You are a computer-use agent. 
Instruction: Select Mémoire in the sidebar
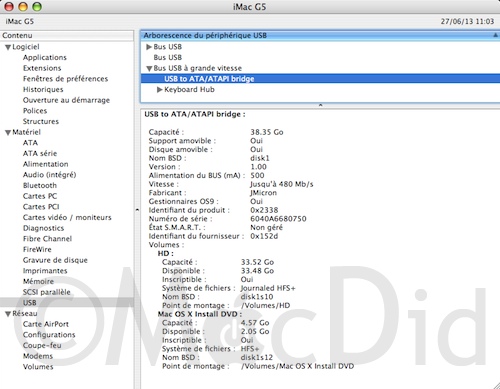point(38,281)
